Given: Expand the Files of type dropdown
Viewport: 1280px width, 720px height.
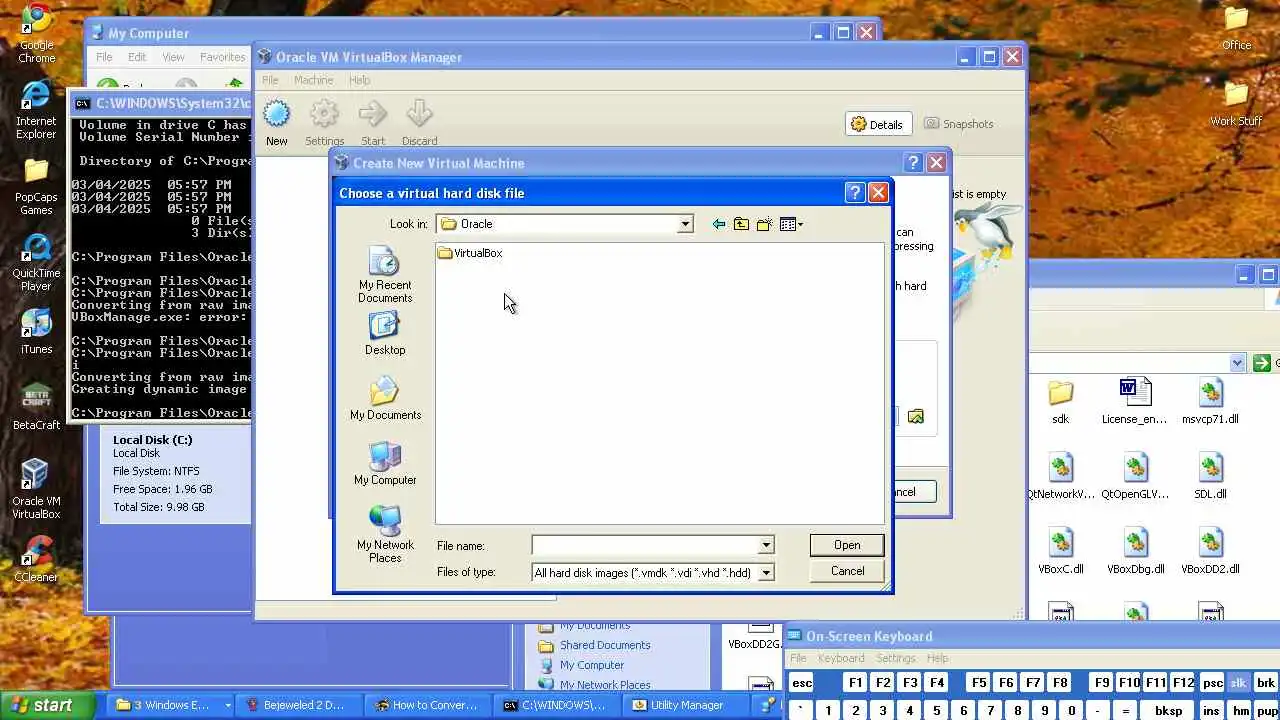Looking at the screenshot, I should pyautogui.click(x=765, y=573).
